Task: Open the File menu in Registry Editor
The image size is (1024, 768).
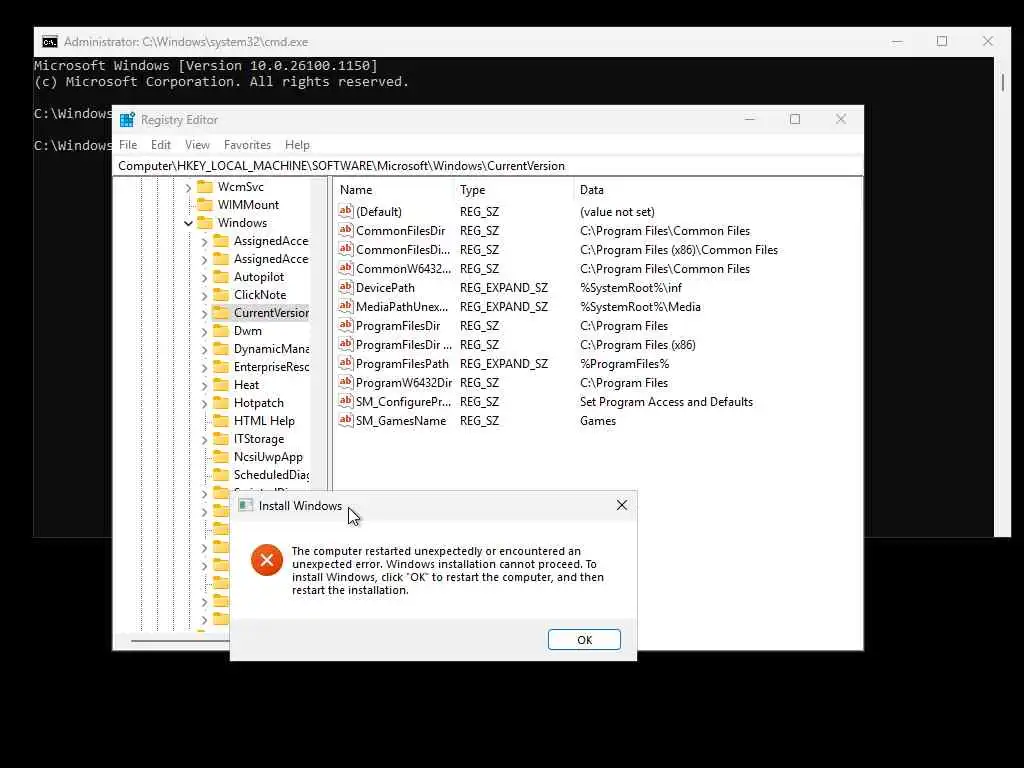Action: (128, 144)
